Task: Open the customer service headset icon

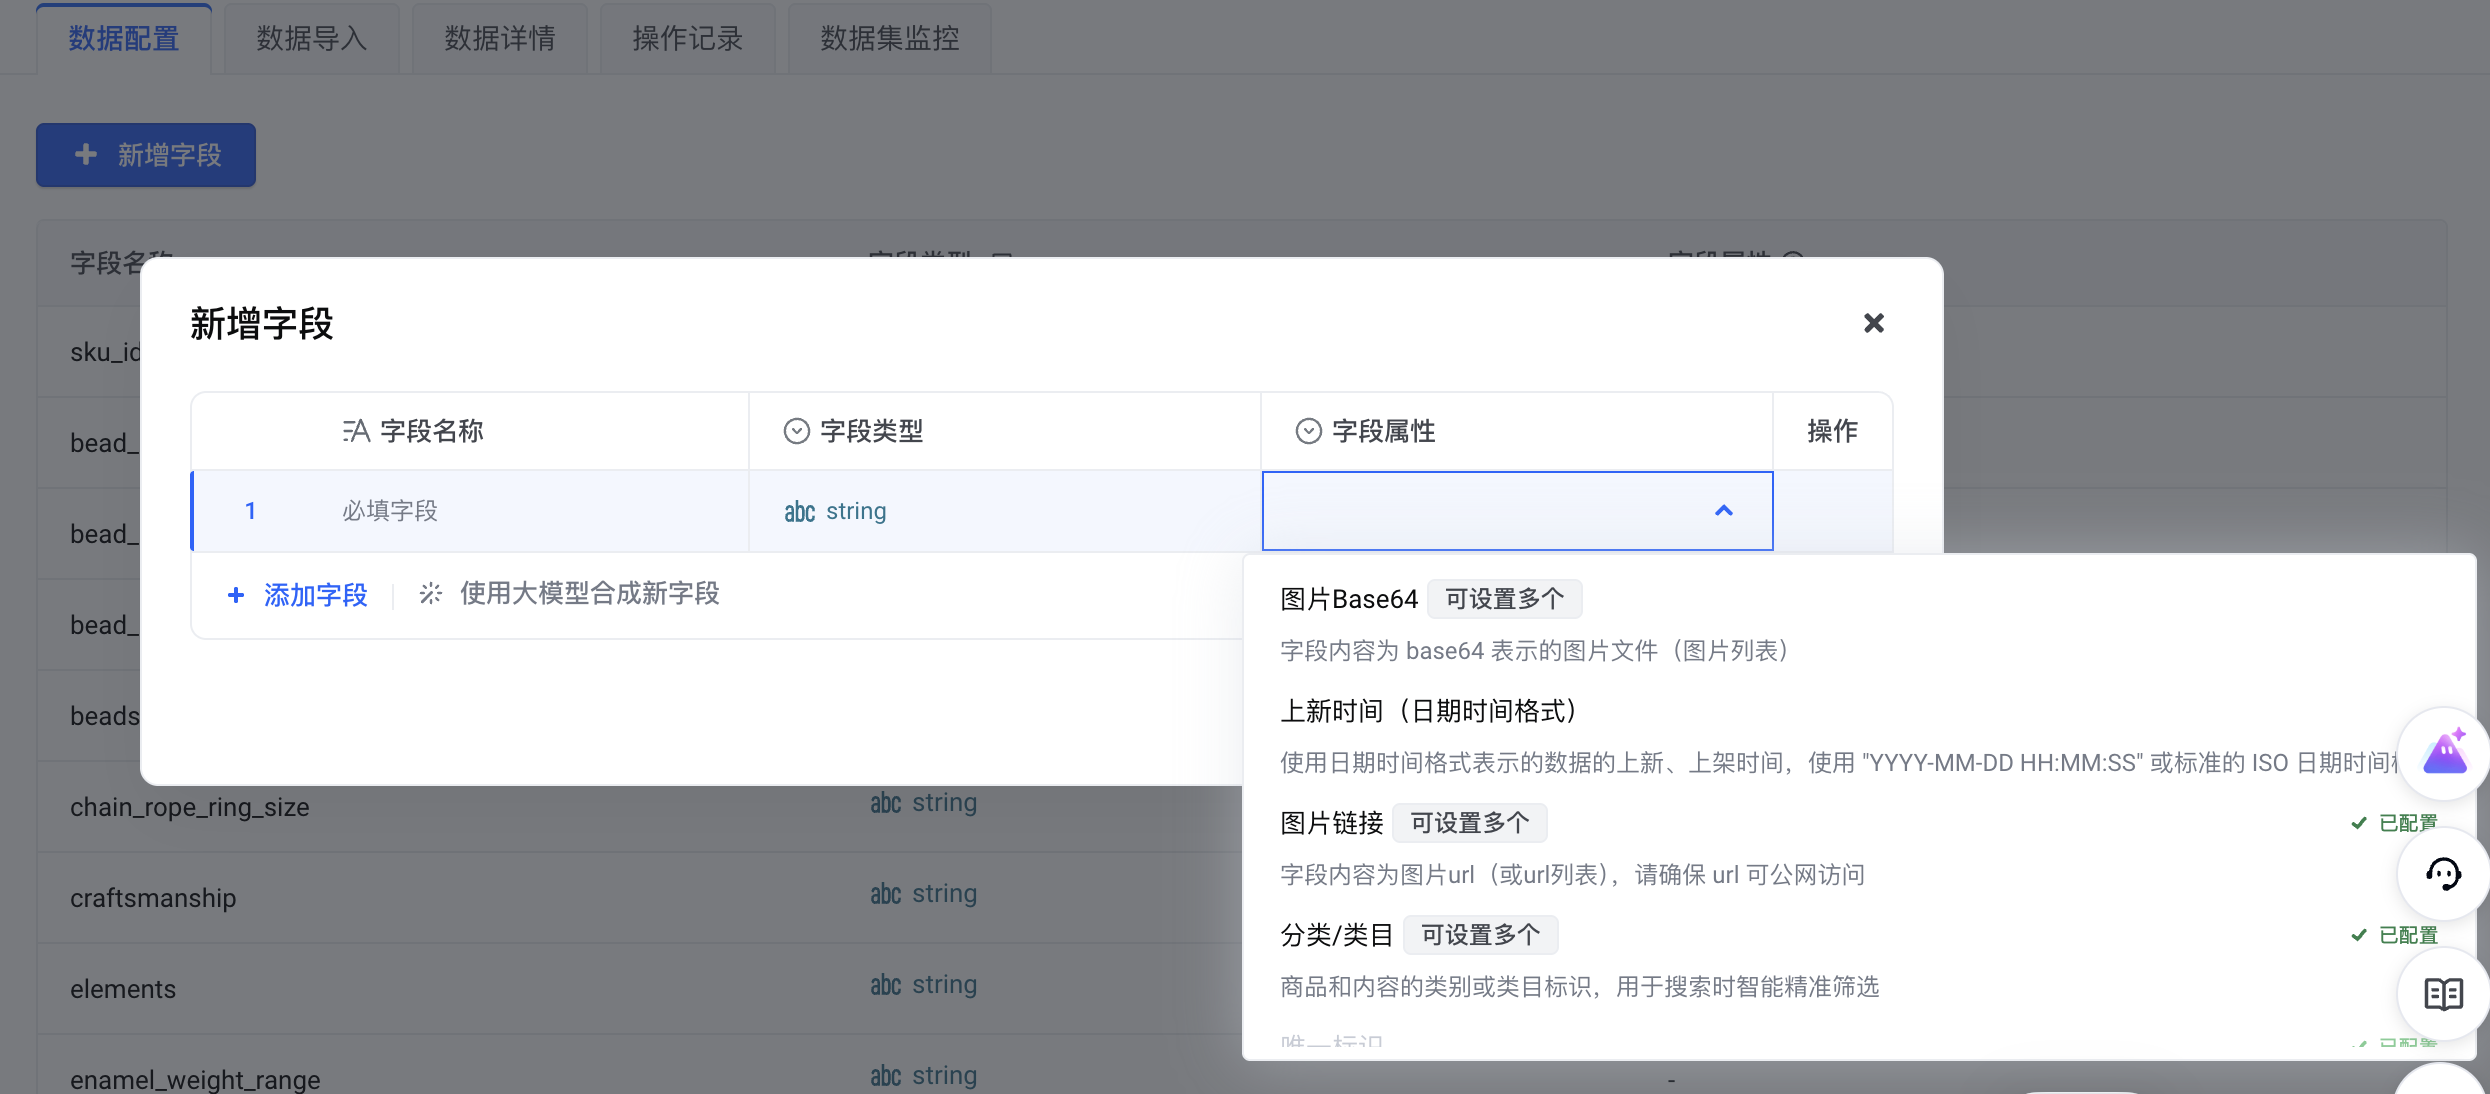Action: (2443, 874)
